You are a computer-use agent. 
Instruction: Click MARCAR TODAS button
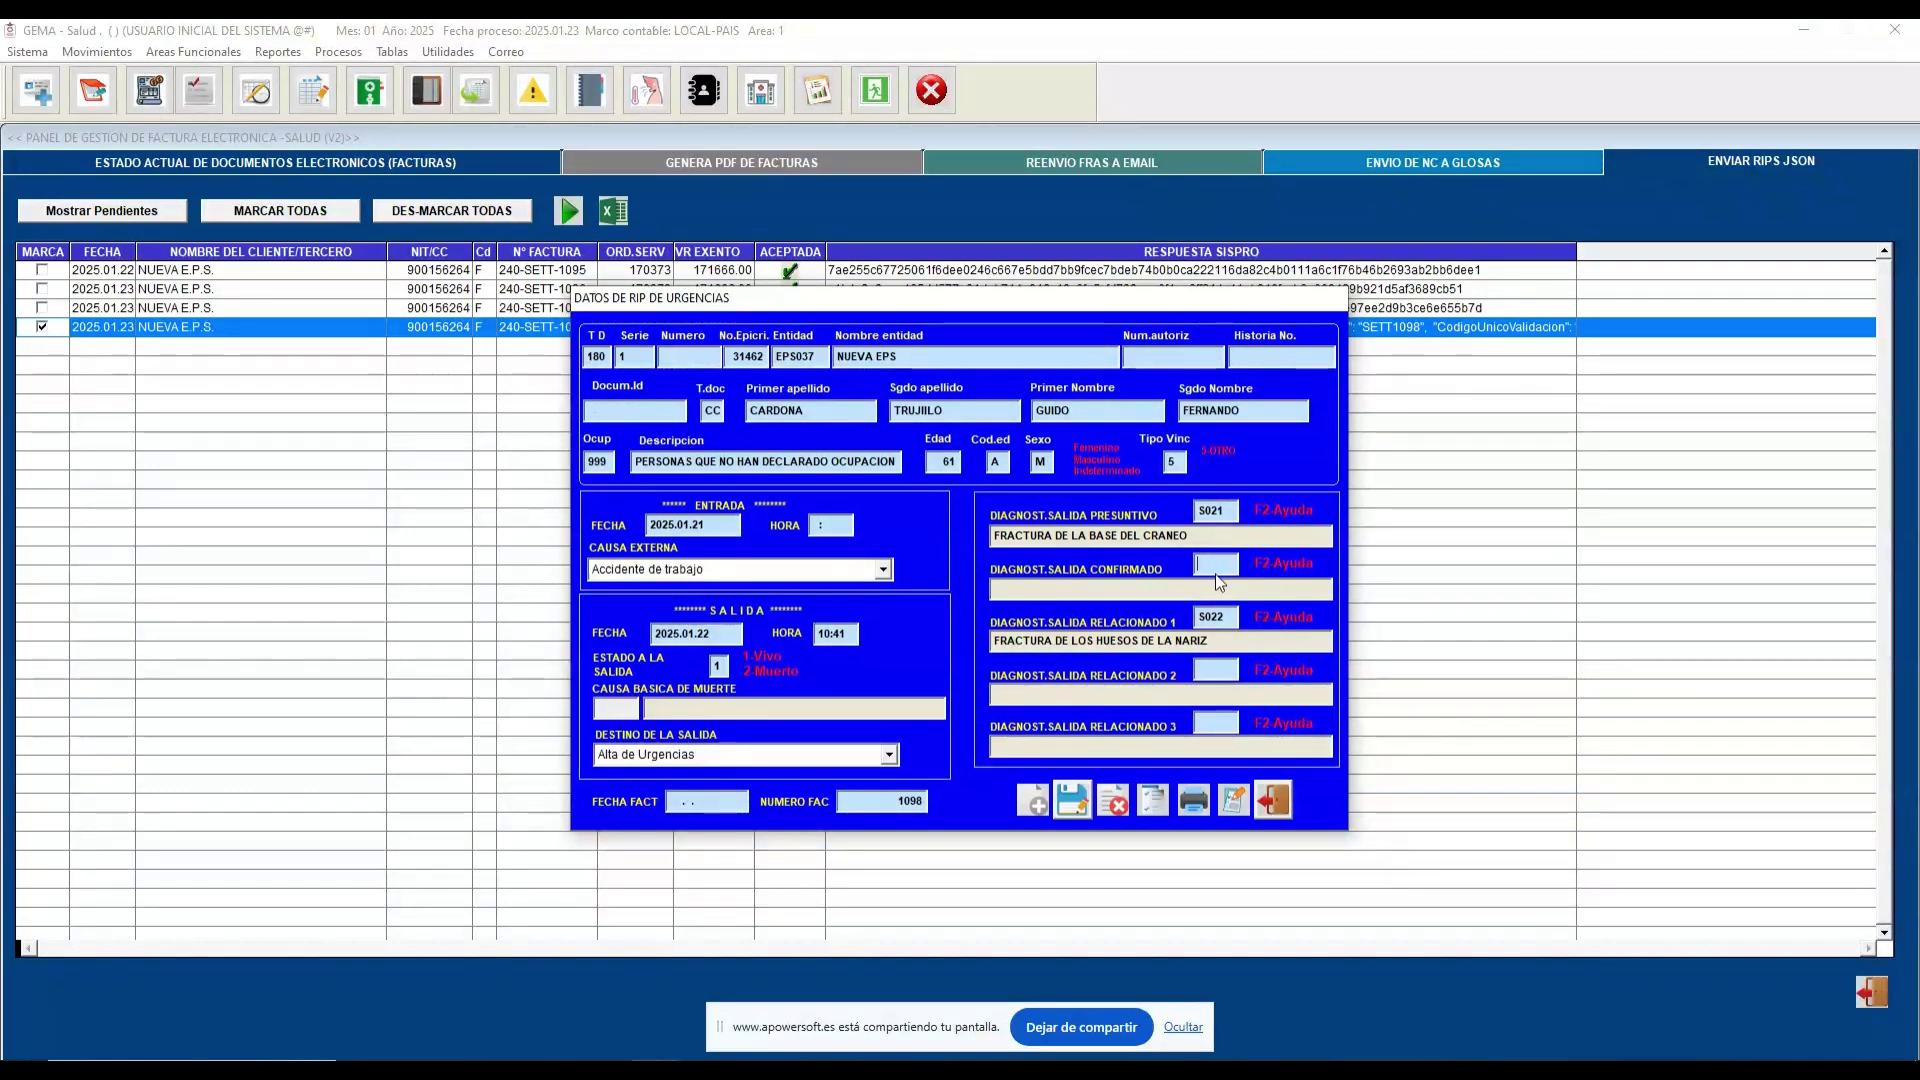(280, 211)
